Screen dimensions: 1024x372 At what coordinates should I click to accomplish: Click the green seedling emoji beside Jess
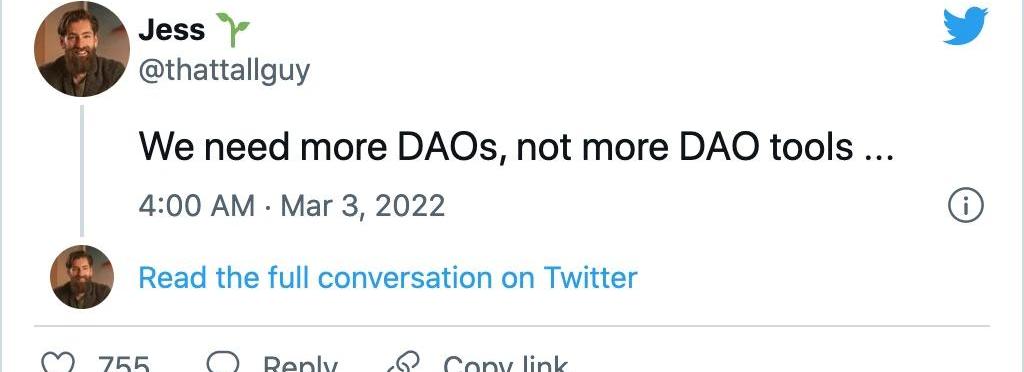[232, 29]
